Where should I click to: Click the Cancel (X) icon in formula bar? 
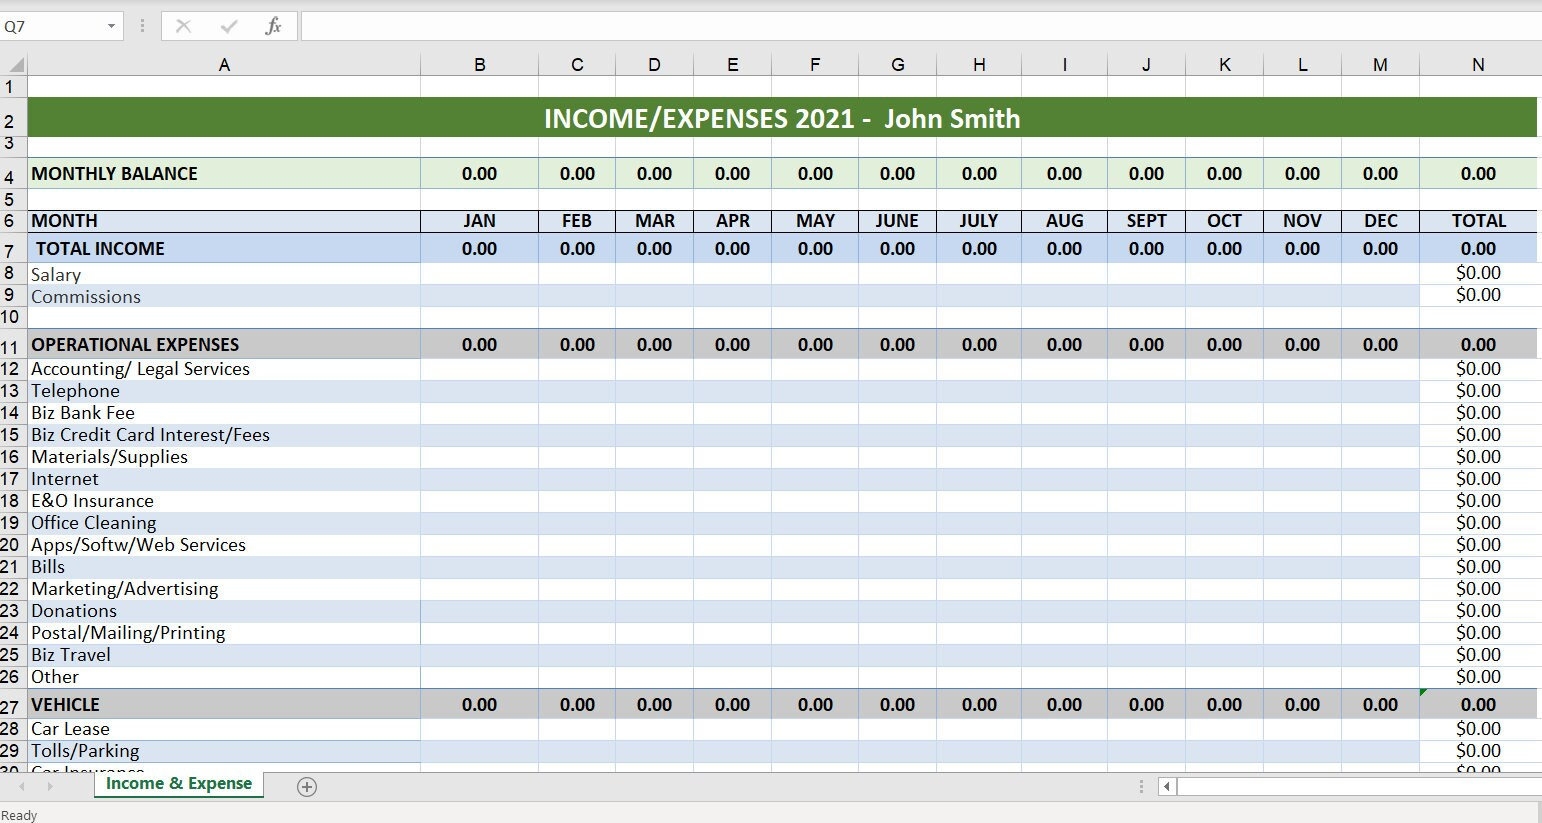[x=184, y=26]
